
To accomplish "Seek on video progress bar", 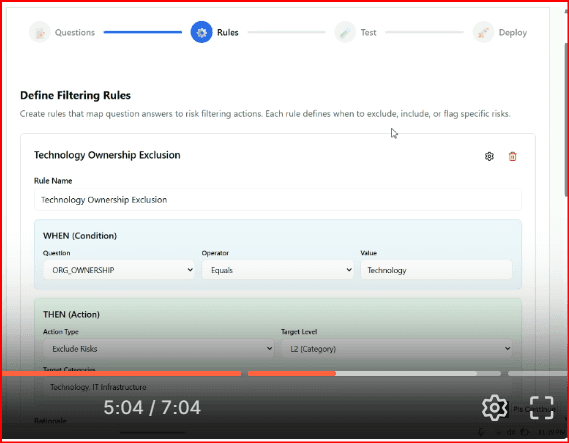I will click(284, 373).
